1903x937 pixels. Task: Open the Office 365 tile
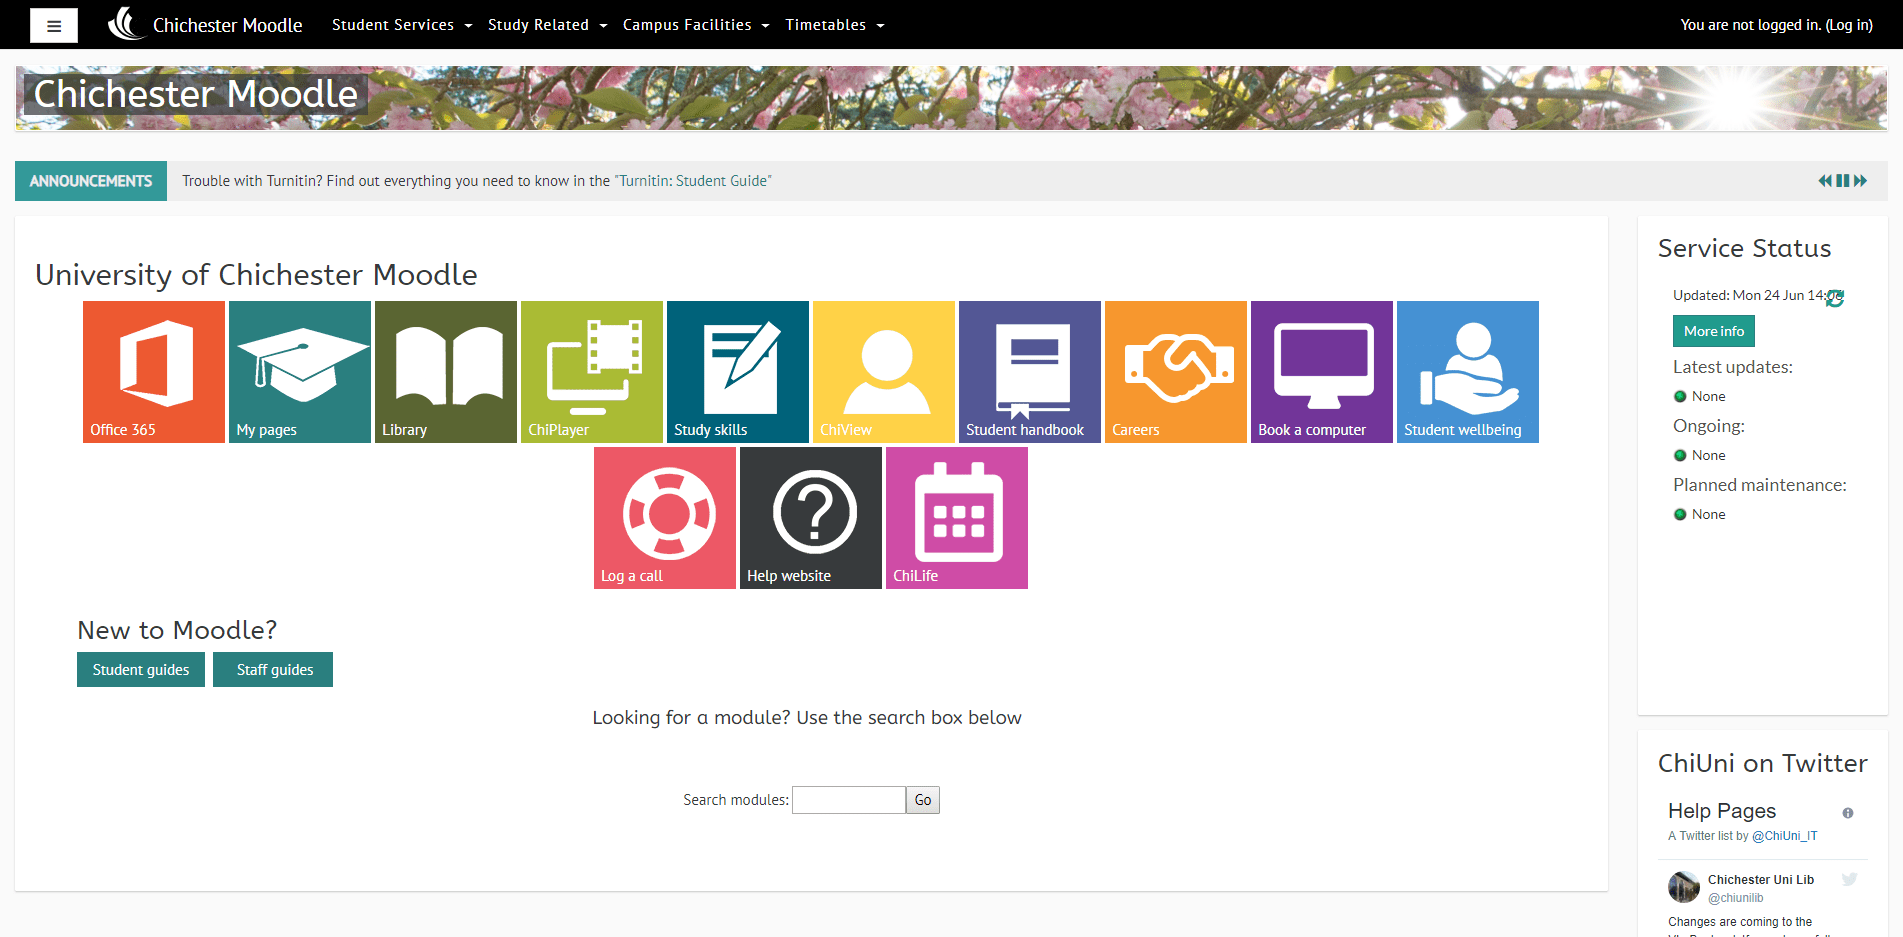[154, 372]
